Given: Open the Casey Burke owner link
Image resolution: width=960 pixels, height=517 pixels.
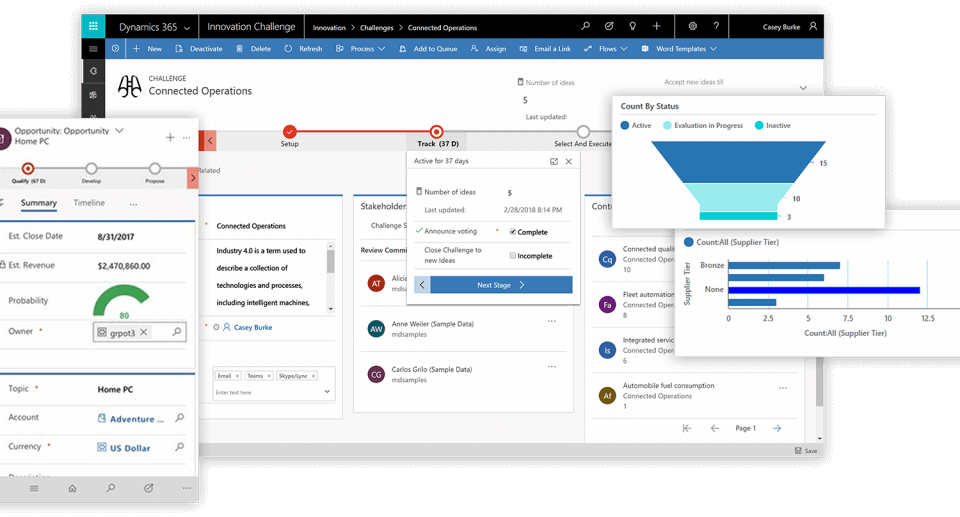Looking at the screenshot, I should pyautogui.click(x=252, y=327).
